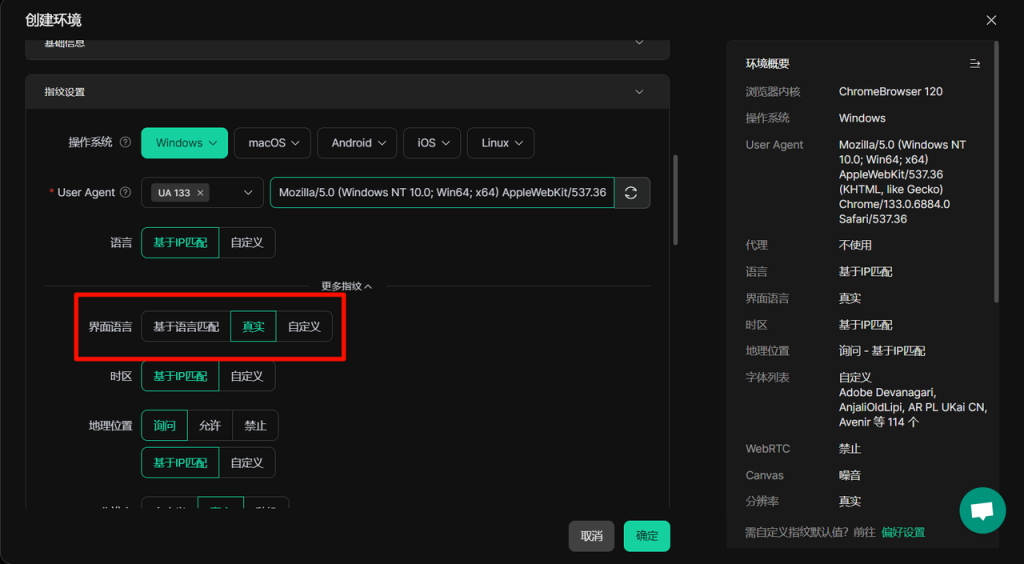
Task: Collapse the 指纹设置 section header
Action: point(640,92)
